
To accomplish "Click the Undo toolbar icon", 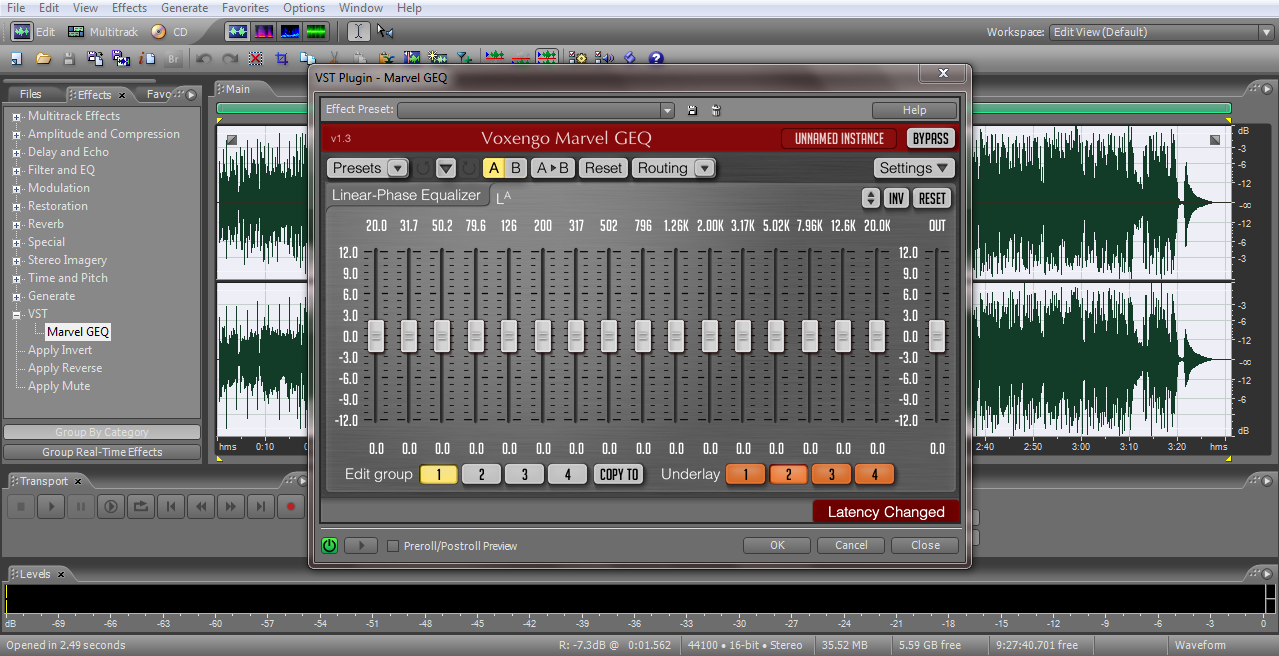I will [204, 58].
